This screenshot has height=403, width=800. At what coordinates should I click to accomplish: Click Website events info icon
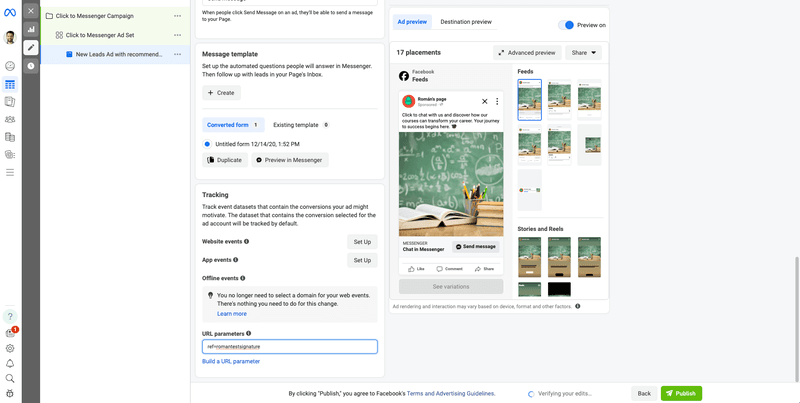point(246,241)
